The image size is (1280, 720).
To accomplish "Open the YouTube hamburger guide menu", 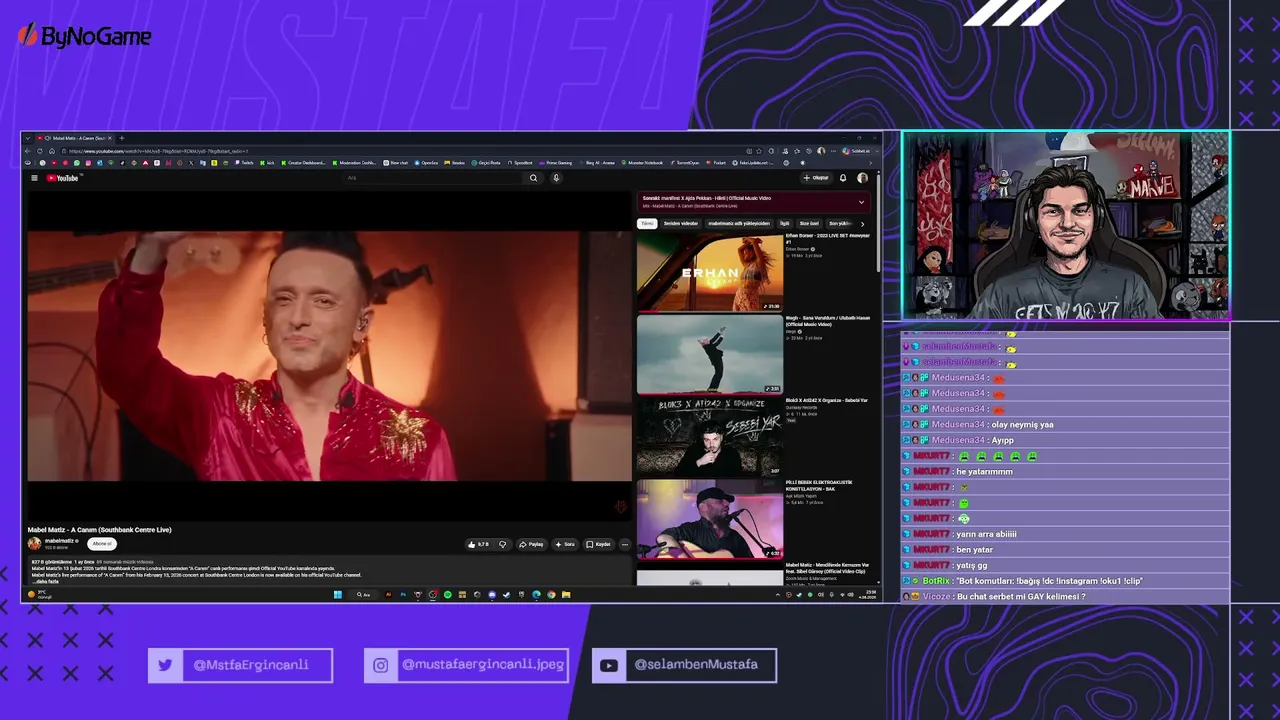I will click(x=34, y=178).
